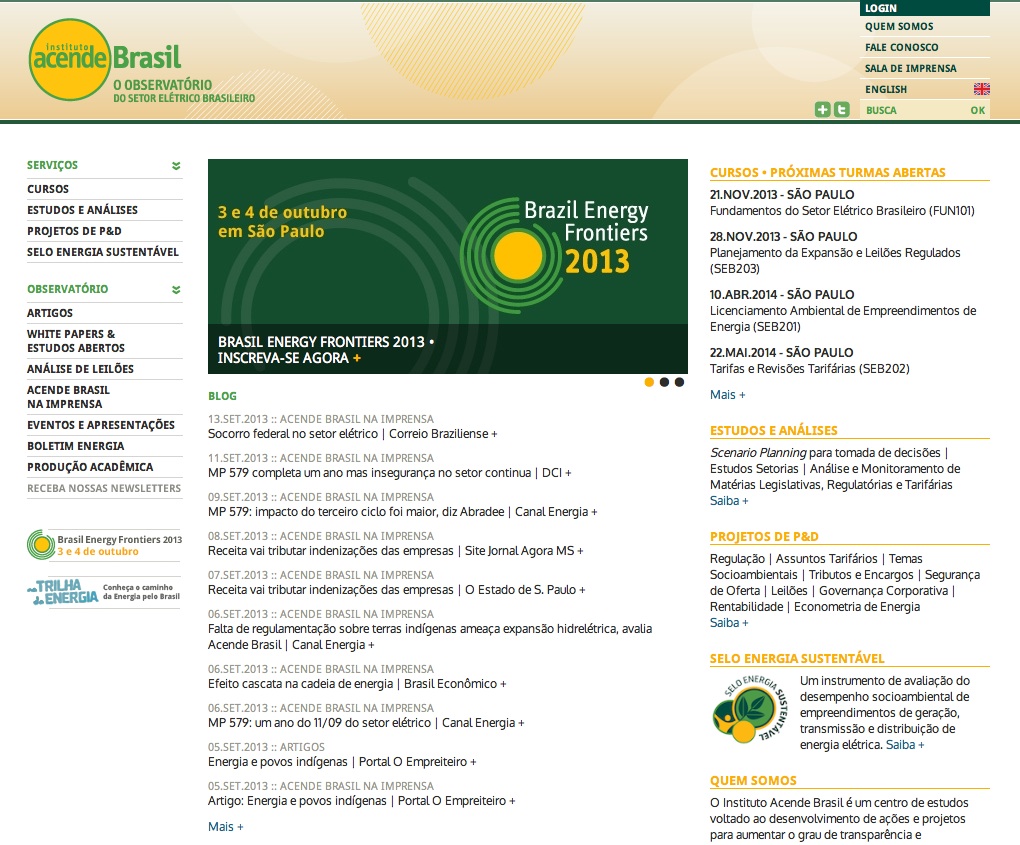Click the Selo Energia Sustentável seal image

point(751,709)
